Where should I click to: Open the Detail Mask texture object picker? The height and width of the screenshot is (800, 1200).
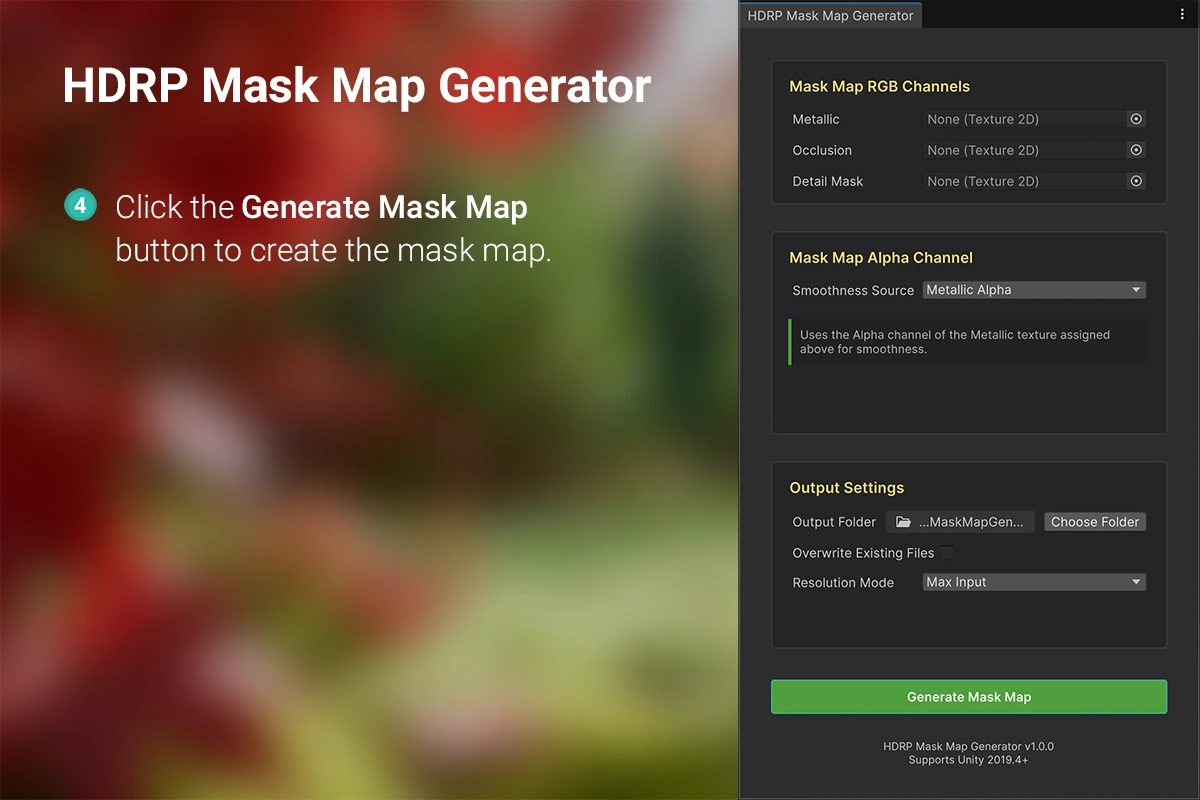(x=1136, y=181)
